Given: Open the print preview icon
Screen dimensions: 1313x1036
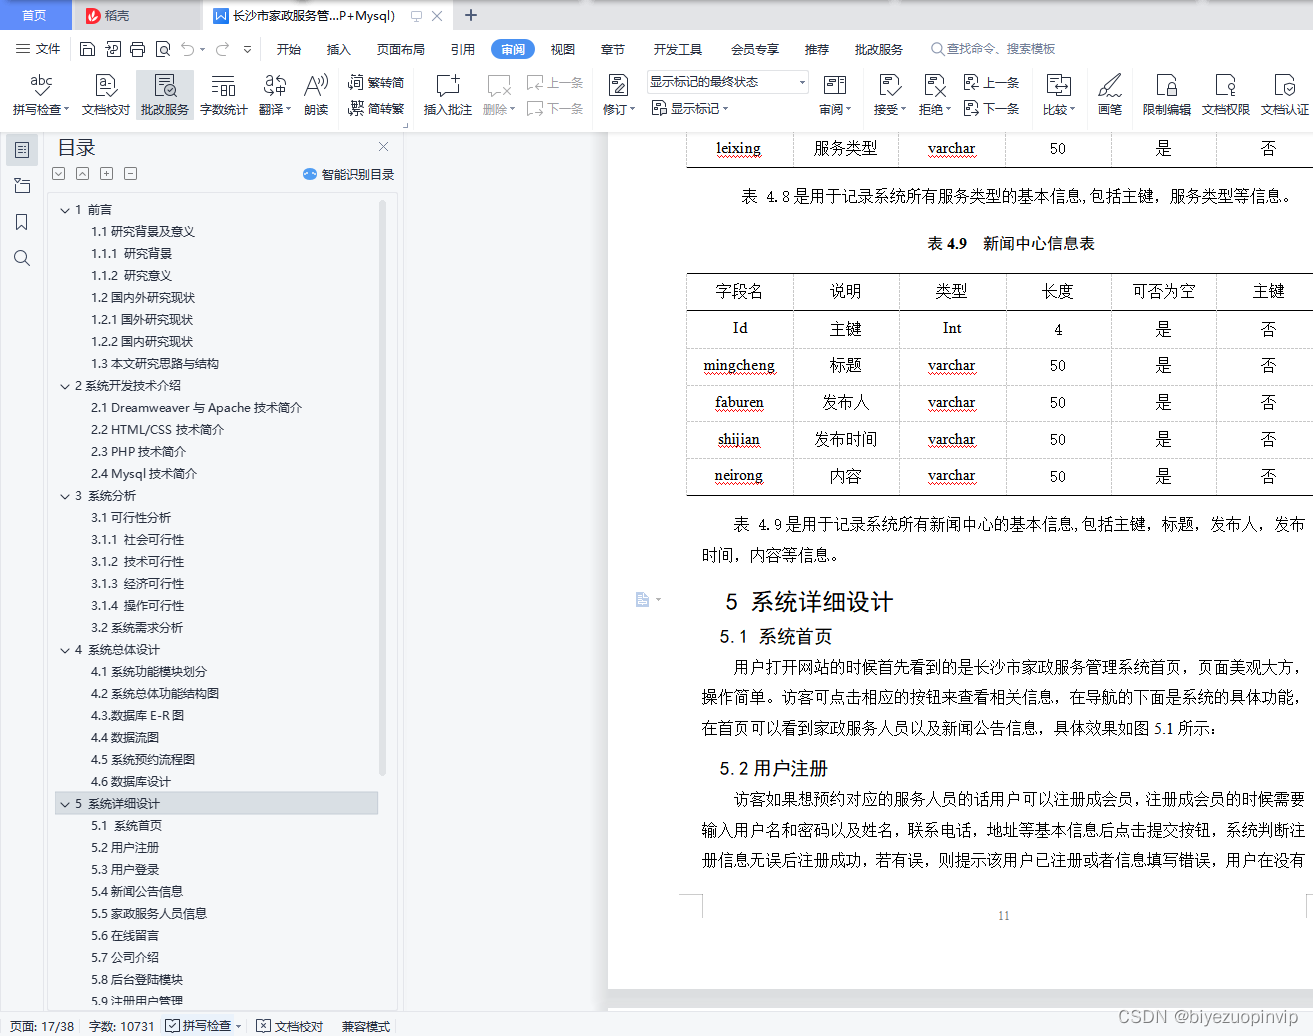Looking at the screenshot, I should (162, 49).
